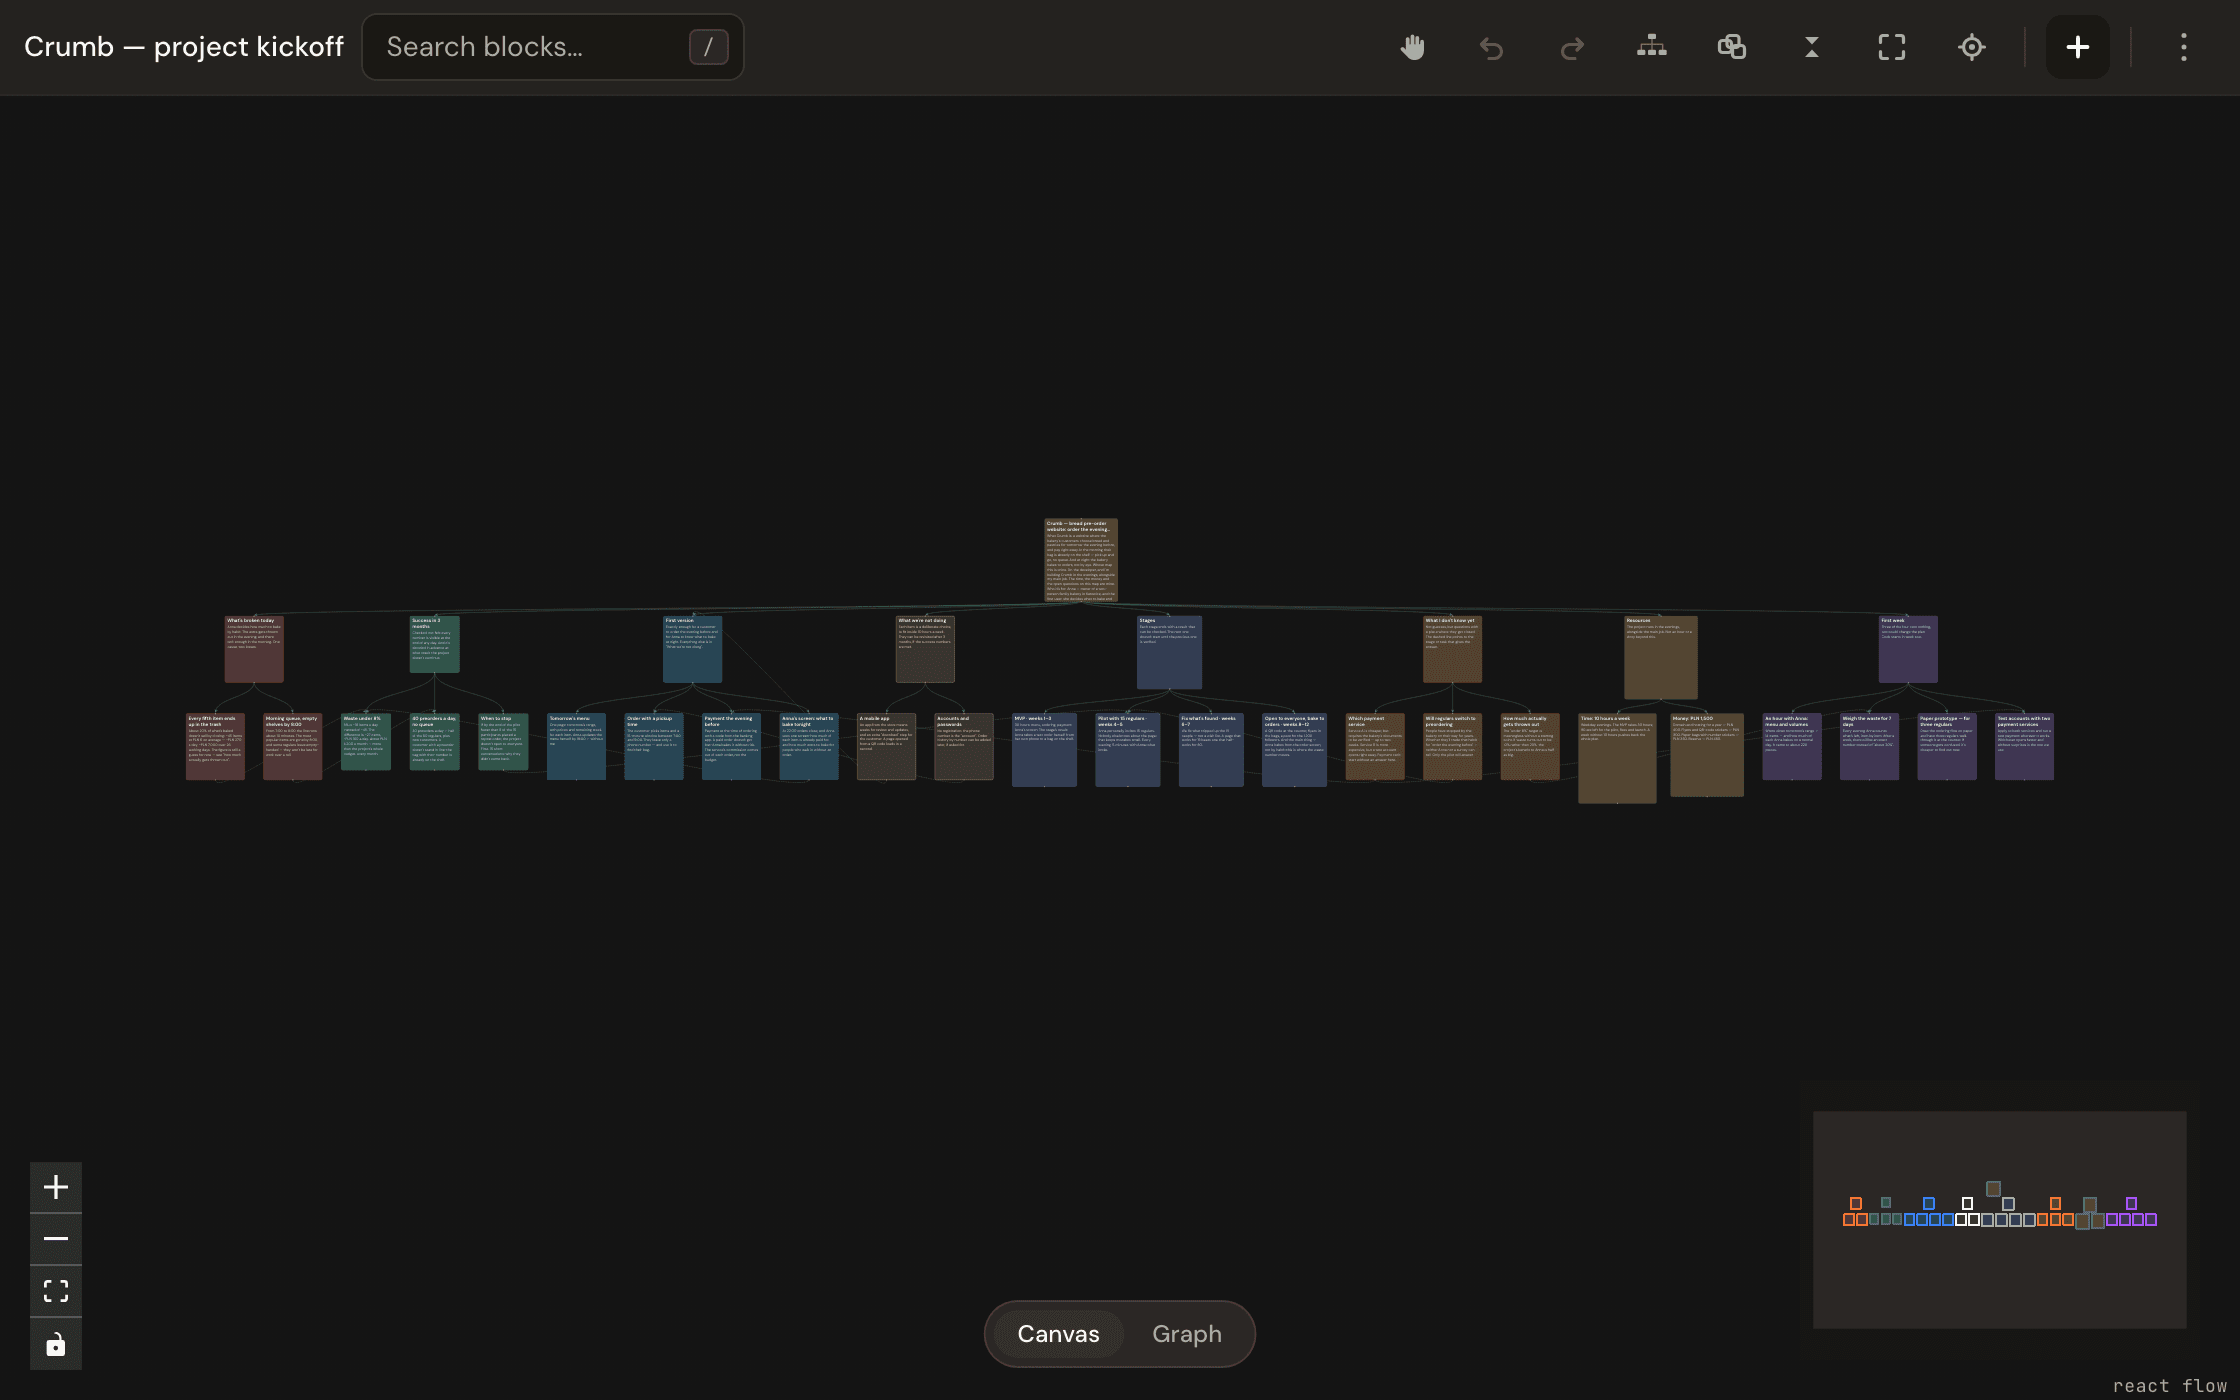2240x1400 pixels.
Task: Select the "Resources" block
Action: (x=1661, y=657)
